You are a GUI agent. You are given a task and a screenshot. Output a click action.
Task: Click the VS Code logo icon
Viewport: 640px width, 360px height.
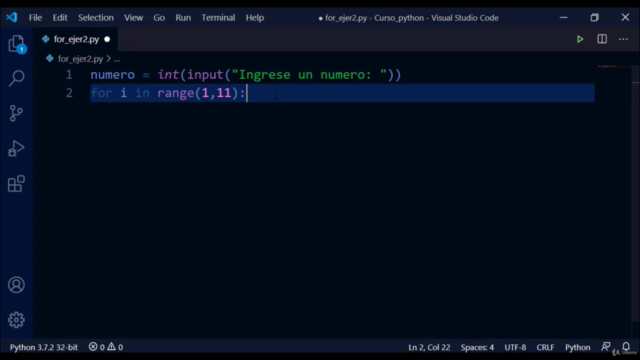[x=12, y=18]
